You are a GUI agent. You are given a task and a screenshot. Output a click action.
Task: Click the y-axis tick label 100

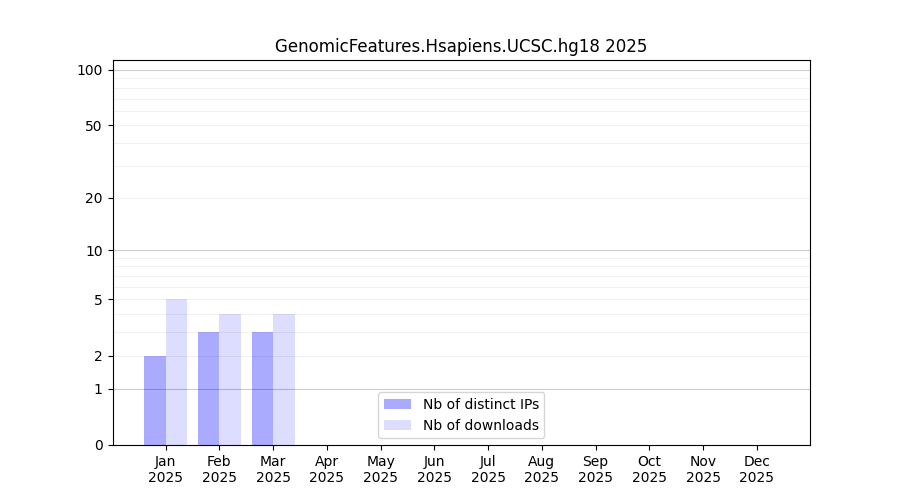click(x=90, y=70)
